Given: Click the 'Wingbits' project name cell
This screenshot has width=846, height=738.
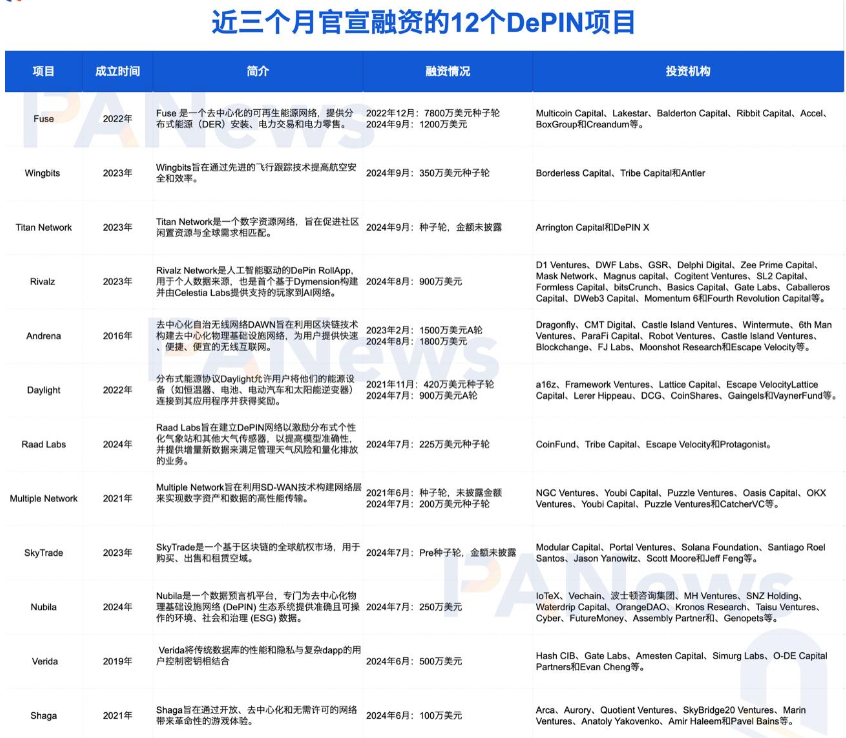Looking at the screenshot, I should 43,173.
